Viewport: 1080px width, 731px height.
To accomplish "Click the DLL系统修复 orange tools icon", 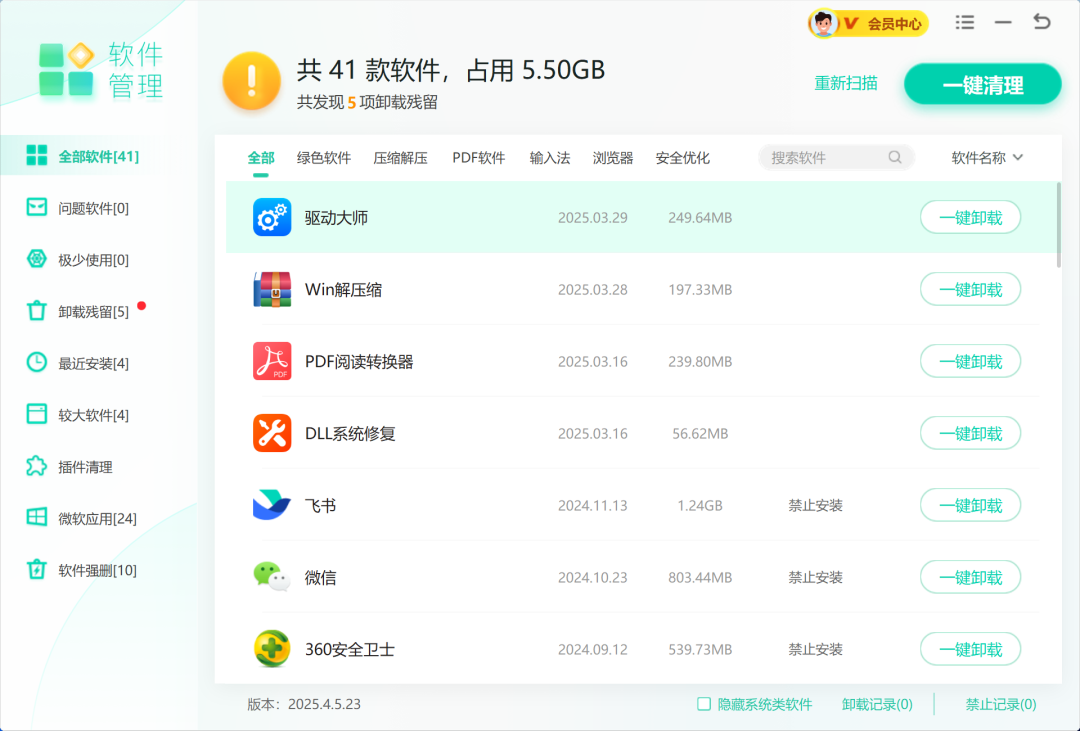I will (272, 433).
